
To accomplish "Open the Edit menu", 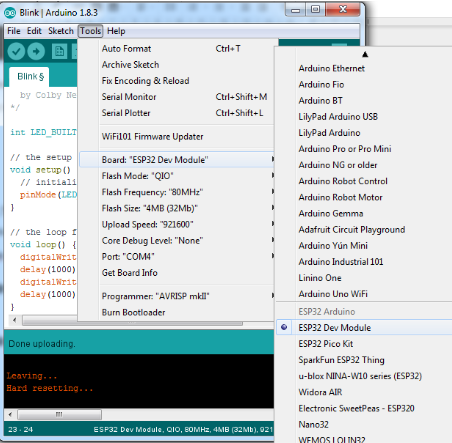I will pos(34,31).
